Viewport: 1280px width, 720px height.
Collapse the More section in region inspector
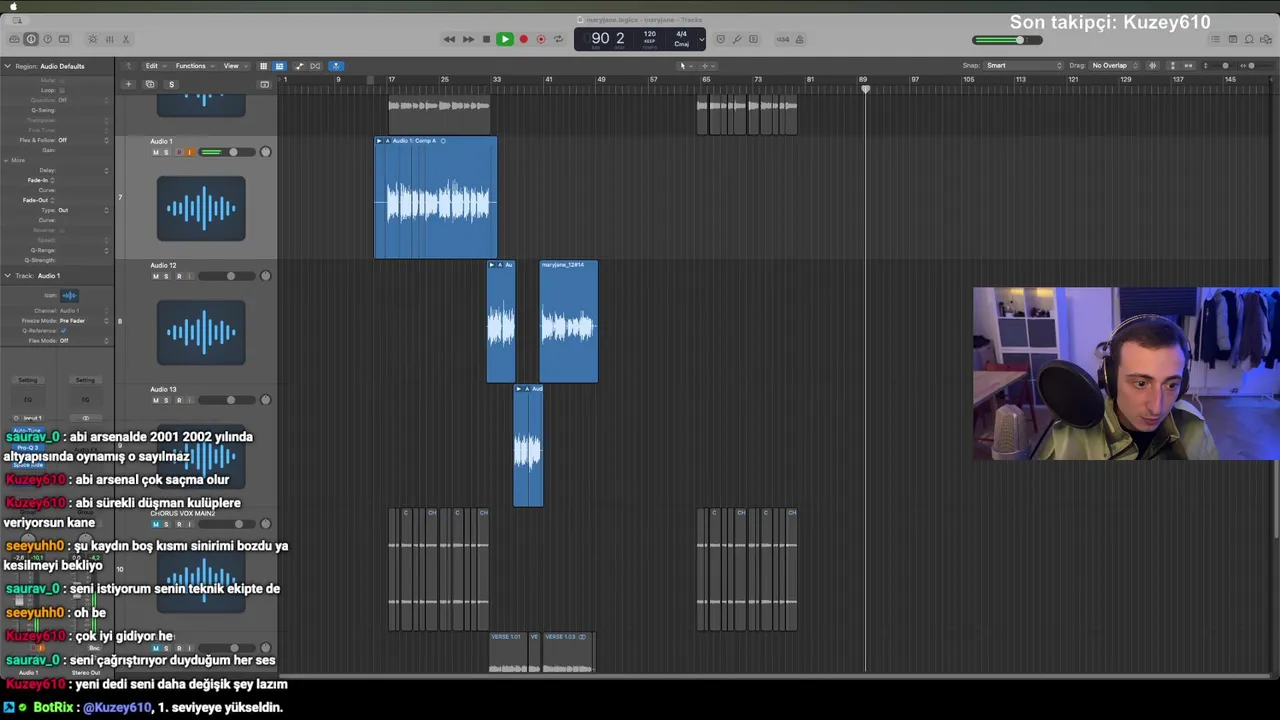point(6,160)
